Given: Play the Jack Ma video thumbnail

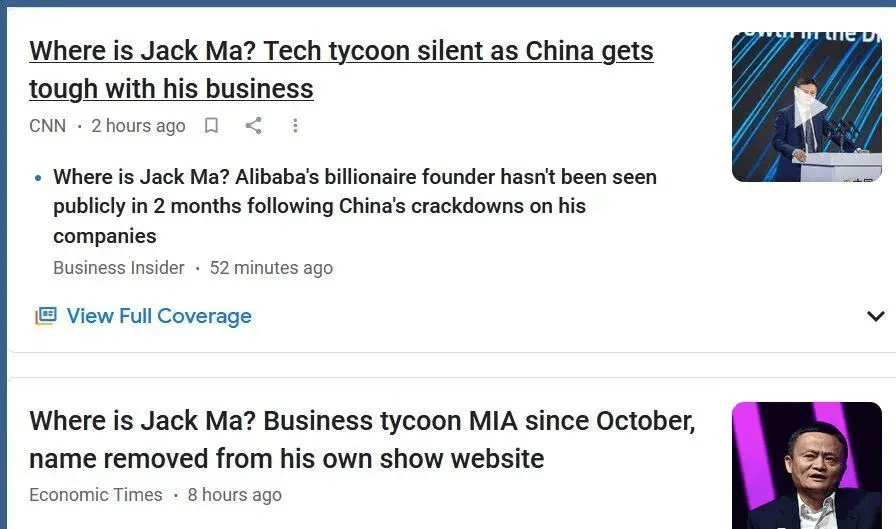Looking at the screenshot, I should point(807,107).
